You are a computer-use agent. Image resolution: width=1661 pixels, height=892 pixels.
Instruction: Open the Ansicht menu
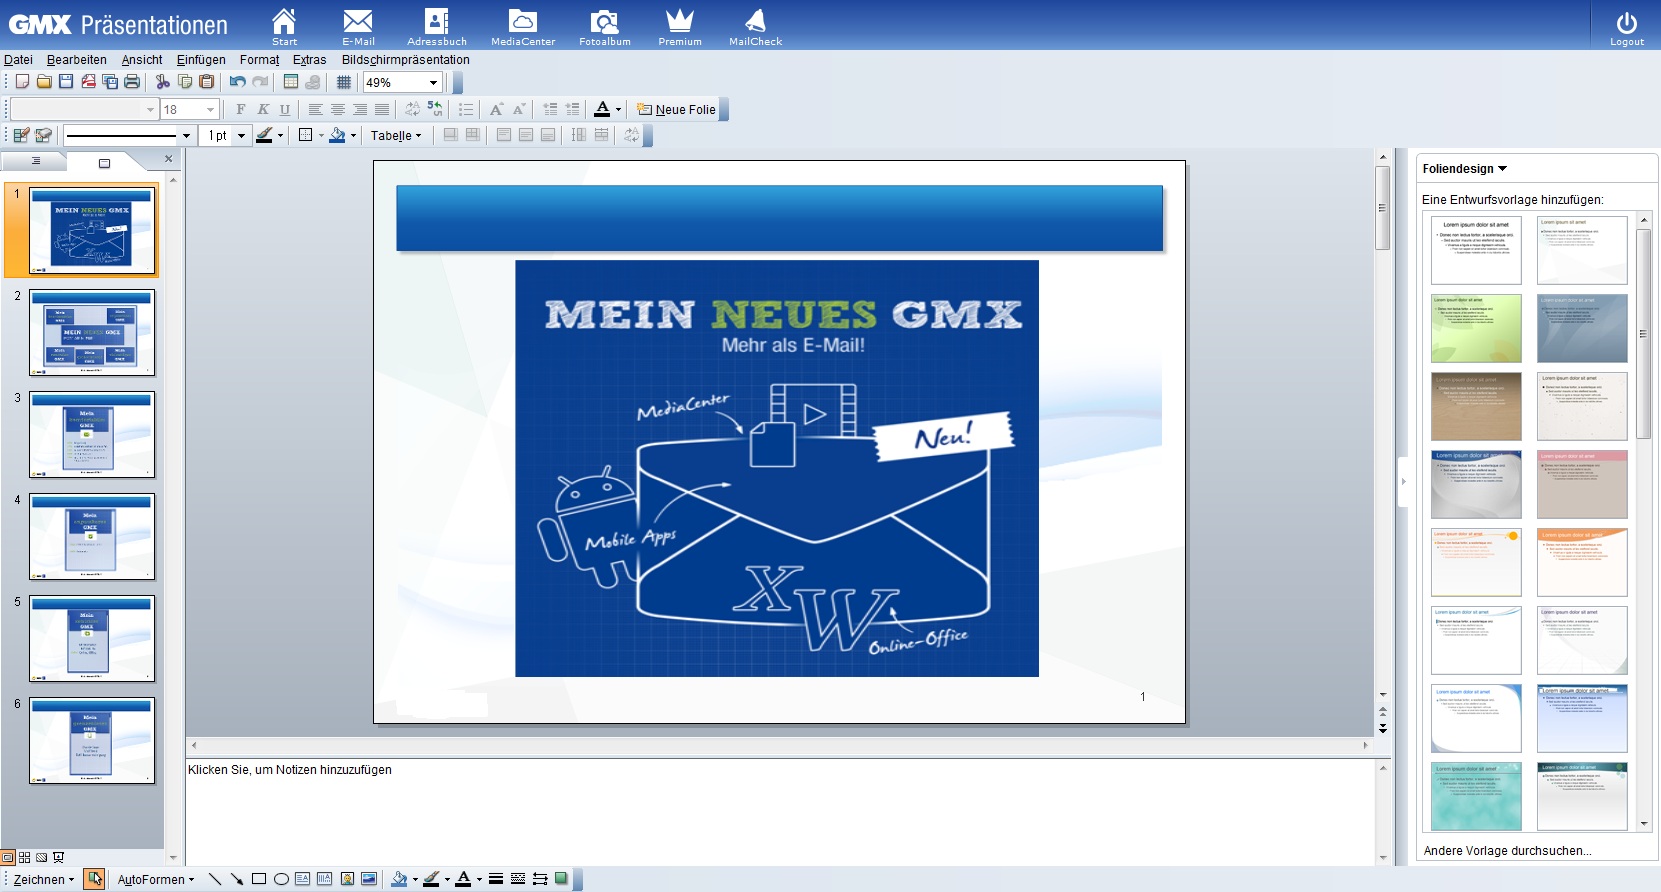142,60
